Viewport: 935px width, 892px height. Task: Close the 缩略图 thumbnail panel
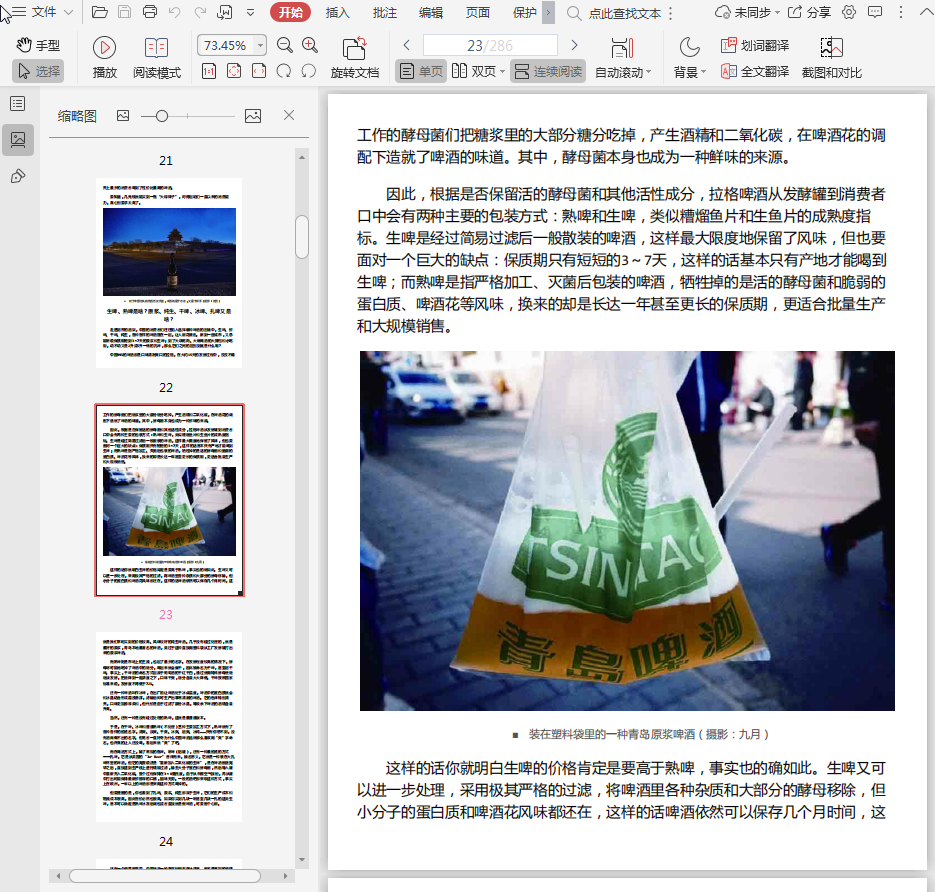tap(289, 115)
